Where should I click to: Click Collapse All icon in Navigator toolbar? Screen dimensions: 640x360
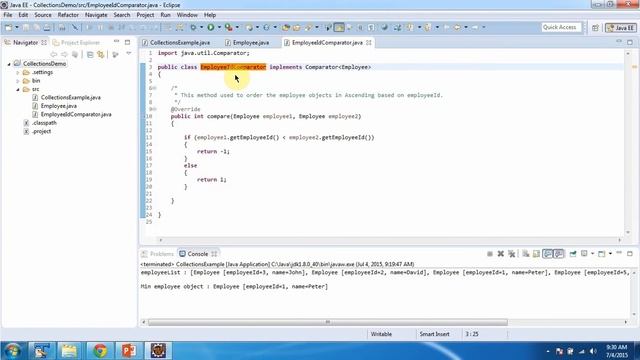click(90, 54)
